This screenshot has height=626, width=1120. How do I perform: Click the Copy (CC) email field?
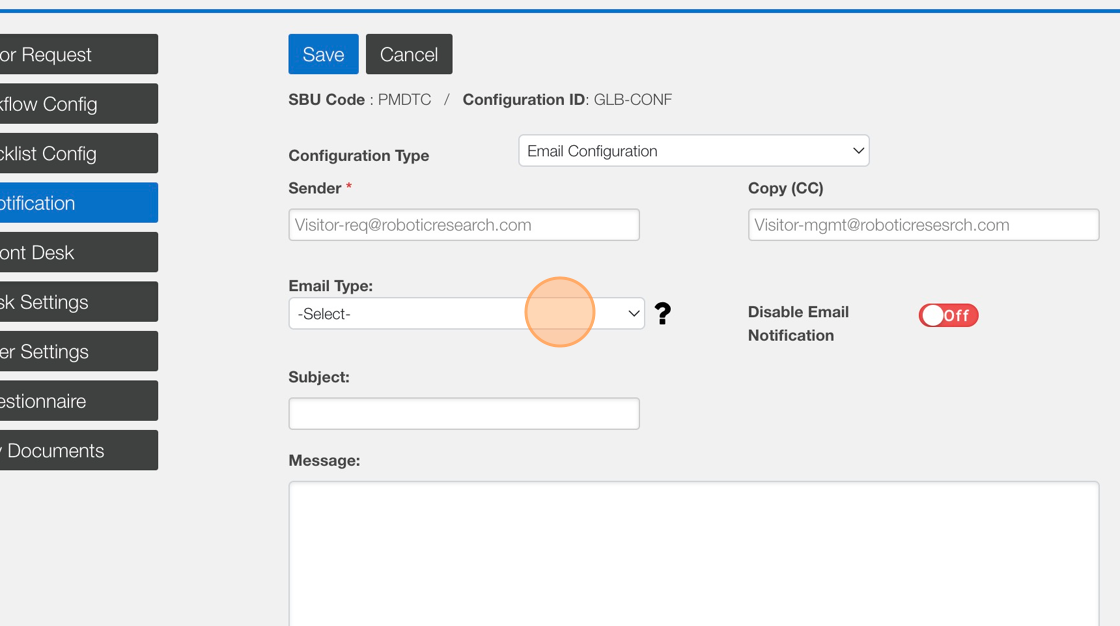[x=923, y=225]
